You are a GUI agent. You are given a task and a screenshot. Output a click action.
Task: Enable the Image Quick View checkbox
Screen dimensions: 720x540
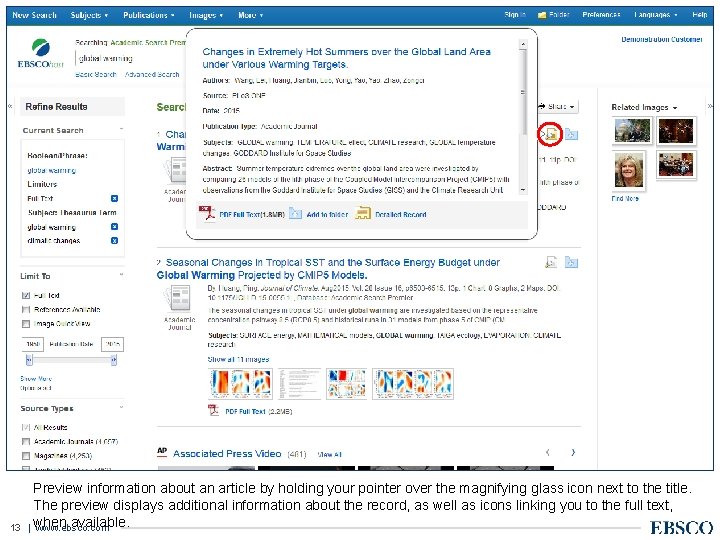[26, 324]
